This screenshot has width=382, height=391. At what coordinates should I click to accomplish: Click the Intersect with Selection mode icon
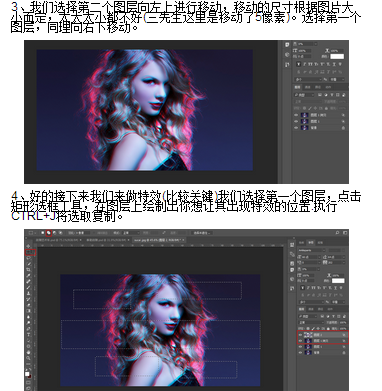pyautogui.click(x=60, y=233)
